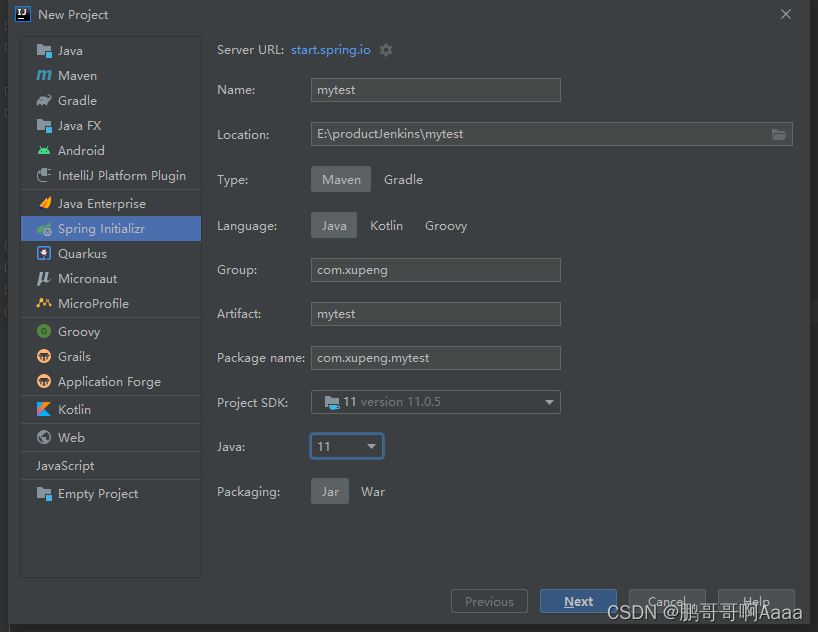Viewport: 818px width, 632px height.
Task: Browse Location with the folder icon
Action: point(779,135)
